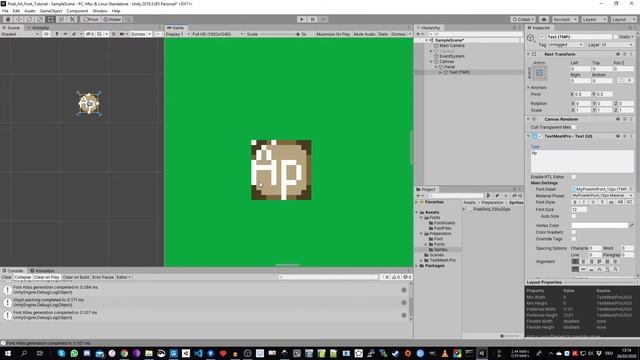
Task: Select the Move tool in Unity toolbar
Action: (x=18, y=19)
